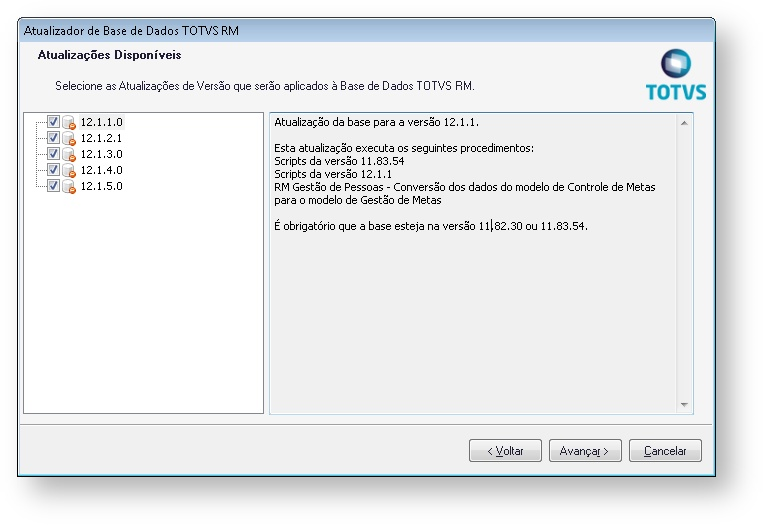Uncheck the 12.1.2.1 update checkbox
Viewport: 764px width, 525px height.
click(53, 137)
